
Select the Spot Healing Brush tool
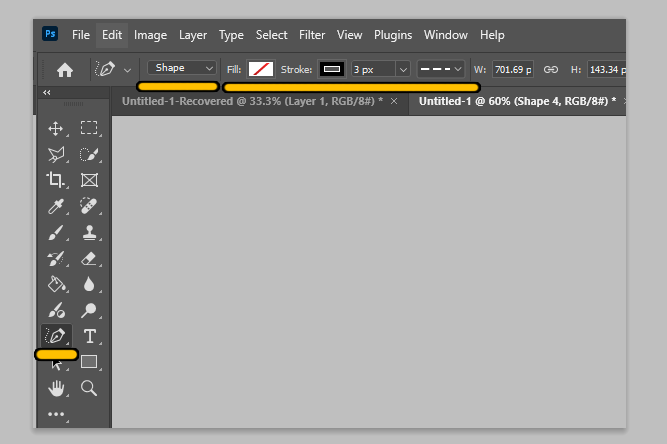click(89, 206)
